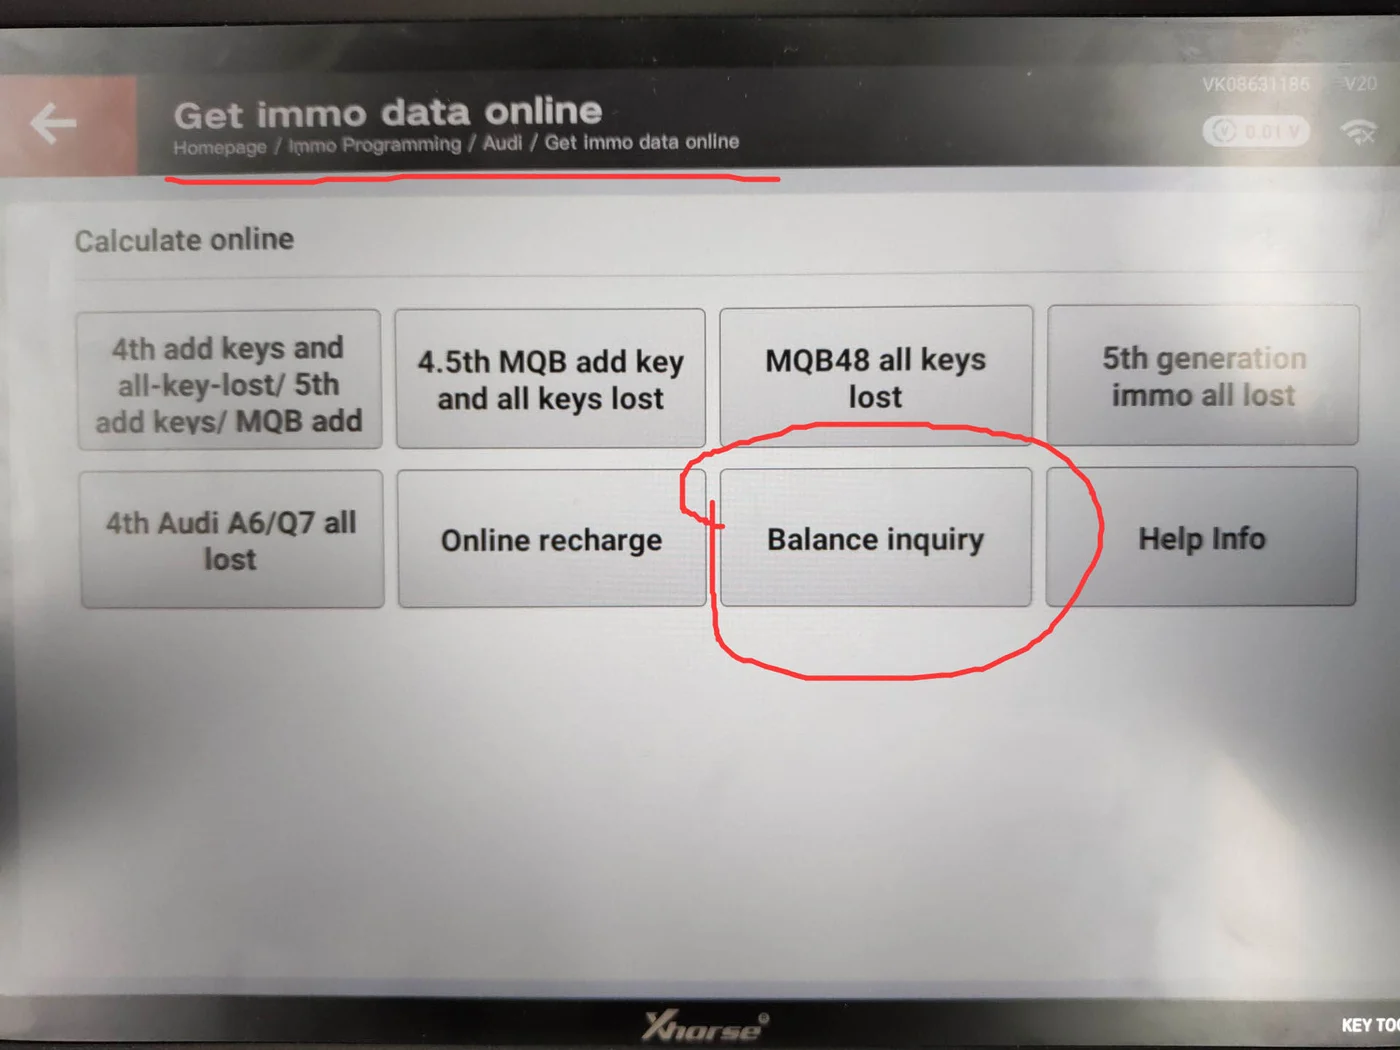Navigate to Immo Programming breadcrumb
1400x1050 pixels.
pos(375,145)
